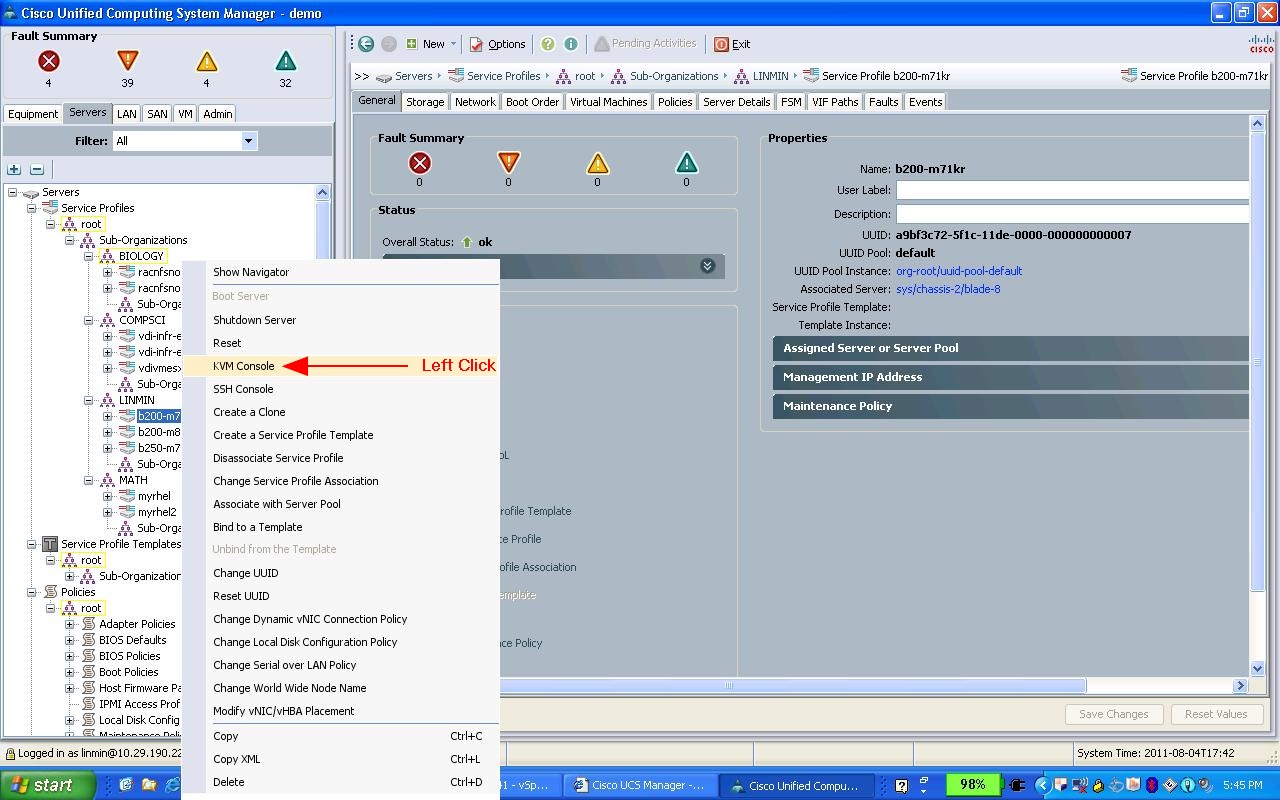Click the Service Profile Templates folder icon
Screen dimensions: 1280x800
(49, 544)
